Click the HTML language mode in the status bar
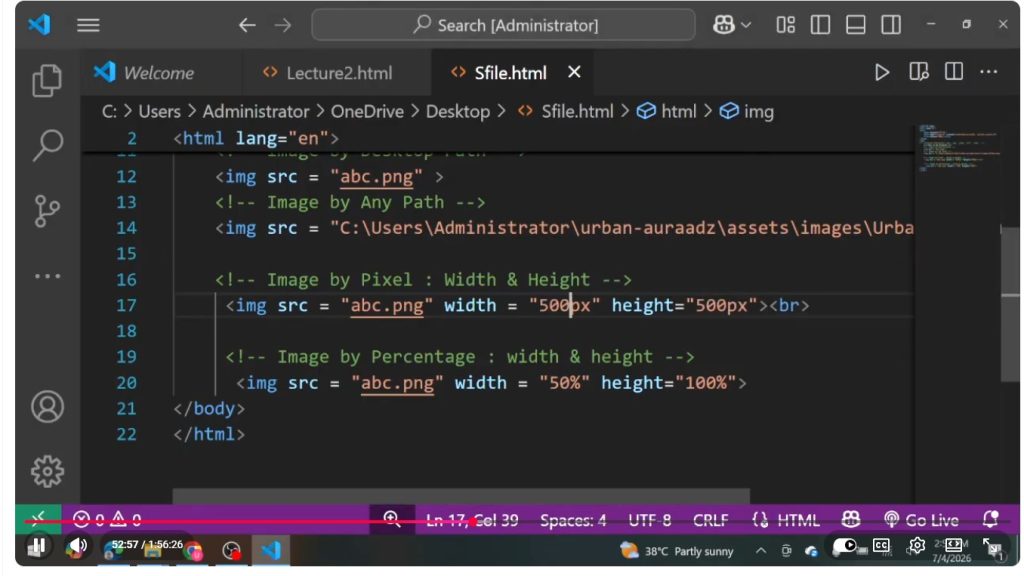Viewport: 1024px width, 576px height. (786, 520)
